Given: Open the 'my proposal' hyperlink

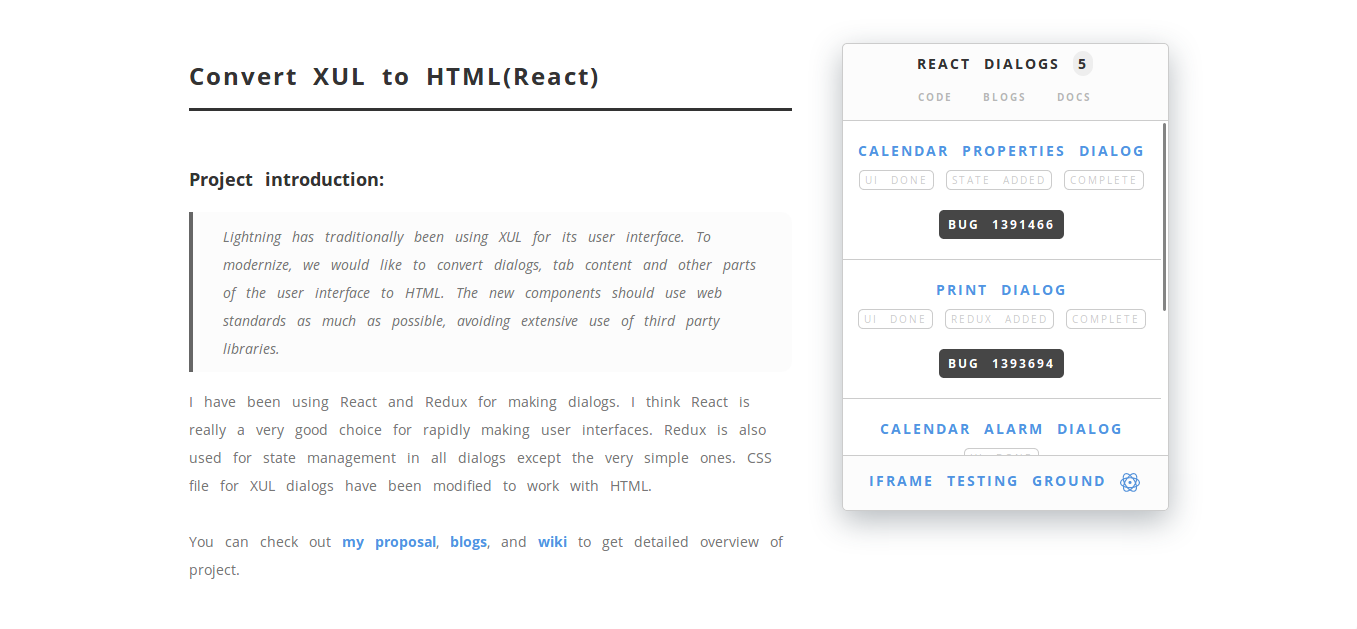Looking at the screenshot, I should 389,541.
